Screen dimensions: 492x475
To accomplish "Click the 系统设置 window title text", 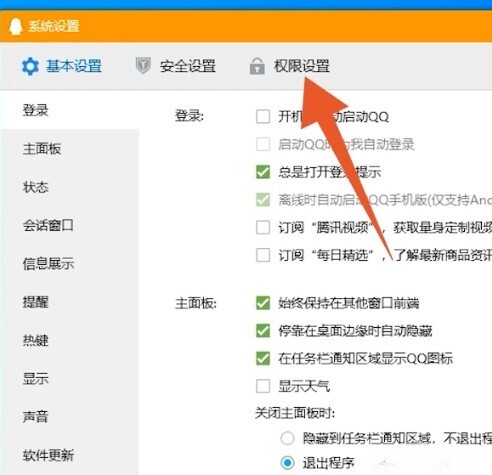I will pyautogui.click(x=54, y=26).
